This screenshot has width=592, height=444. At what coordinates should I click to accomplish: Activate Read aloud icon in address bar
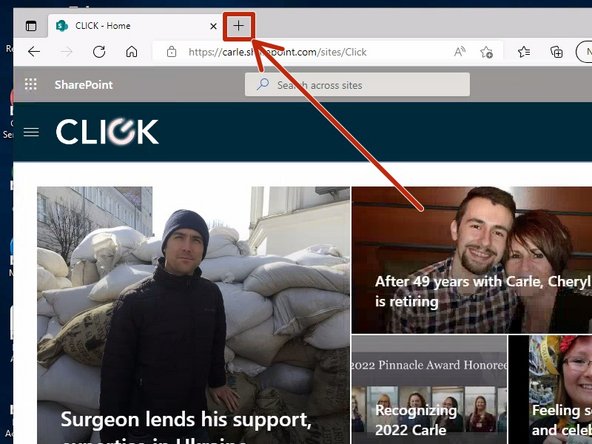pos(459,52)
